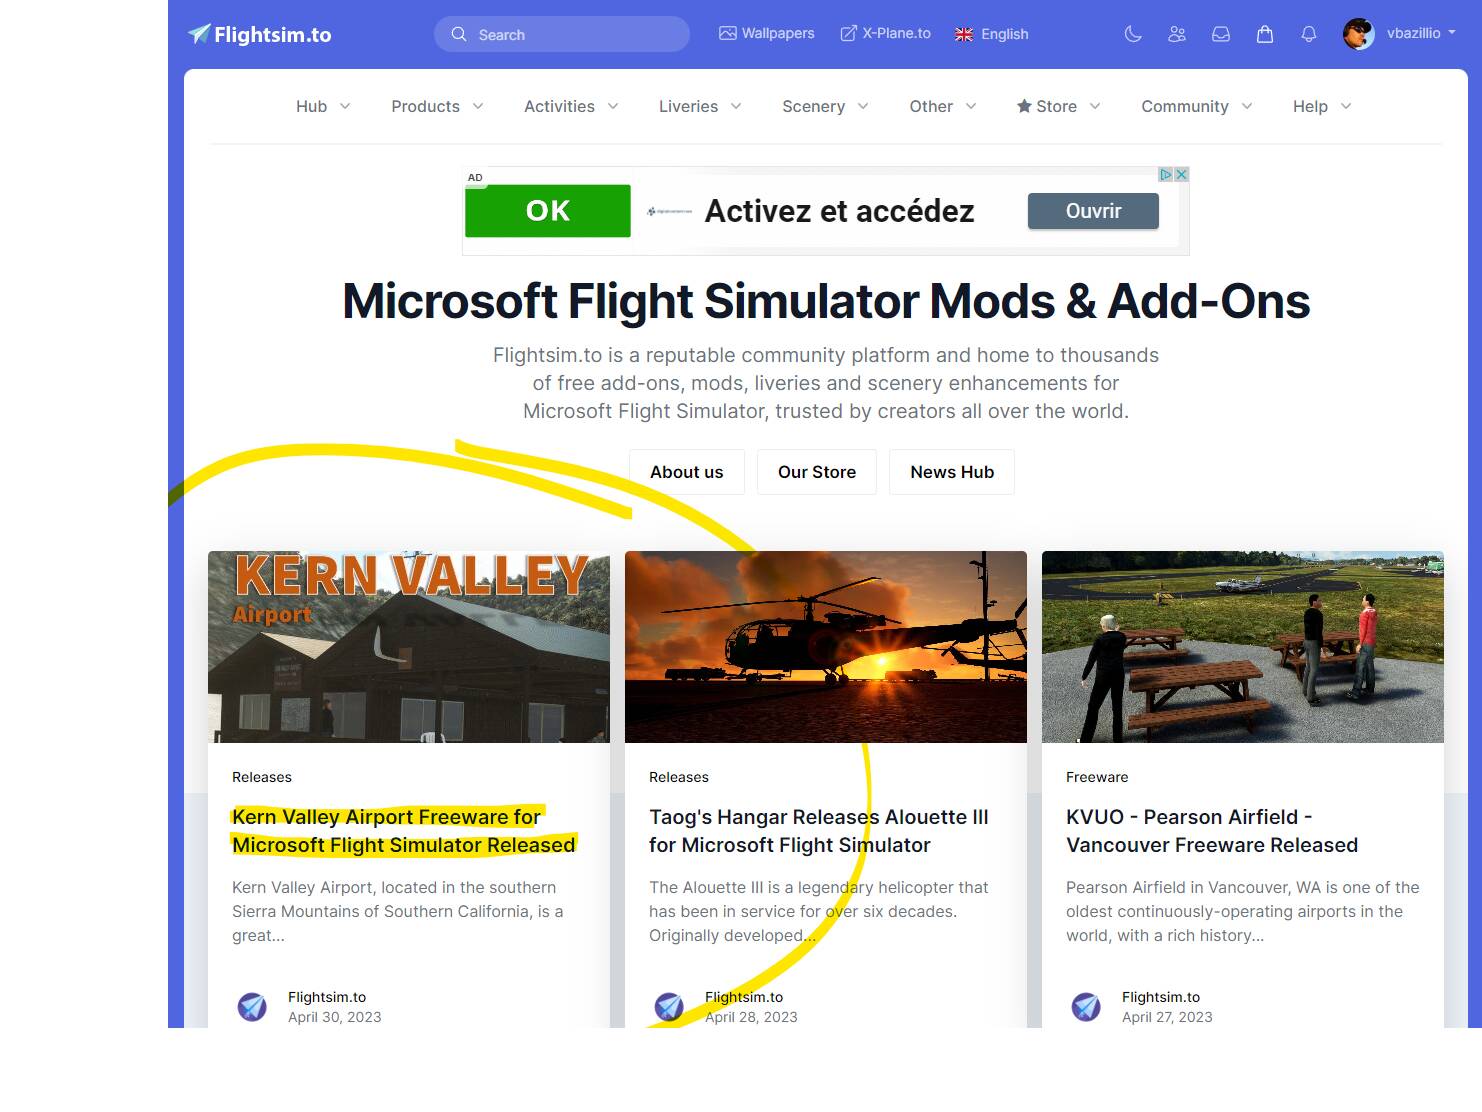
Task: Click the vbazillio profile avatar
Action: pyautogui.click(x=1359, y=34)
